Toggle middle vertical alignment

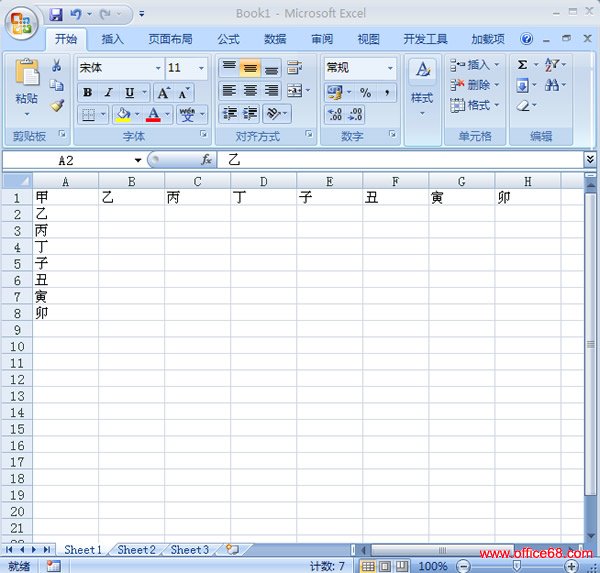coord(250,67)
